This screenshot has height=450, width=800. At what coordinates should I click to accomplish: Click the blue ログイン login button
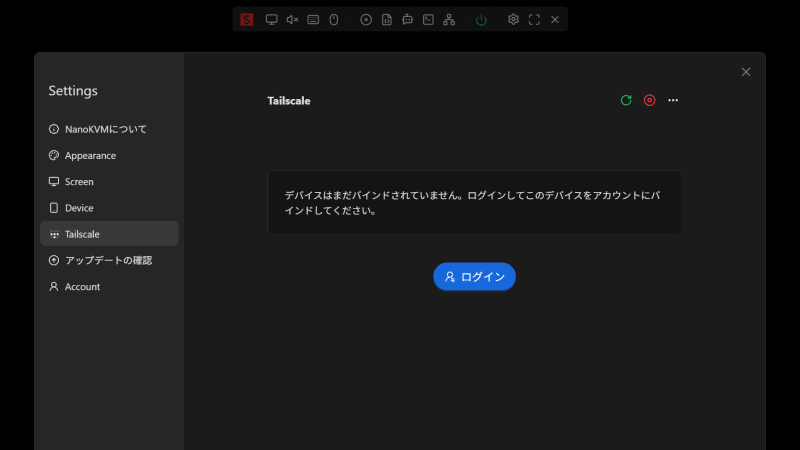474,277
